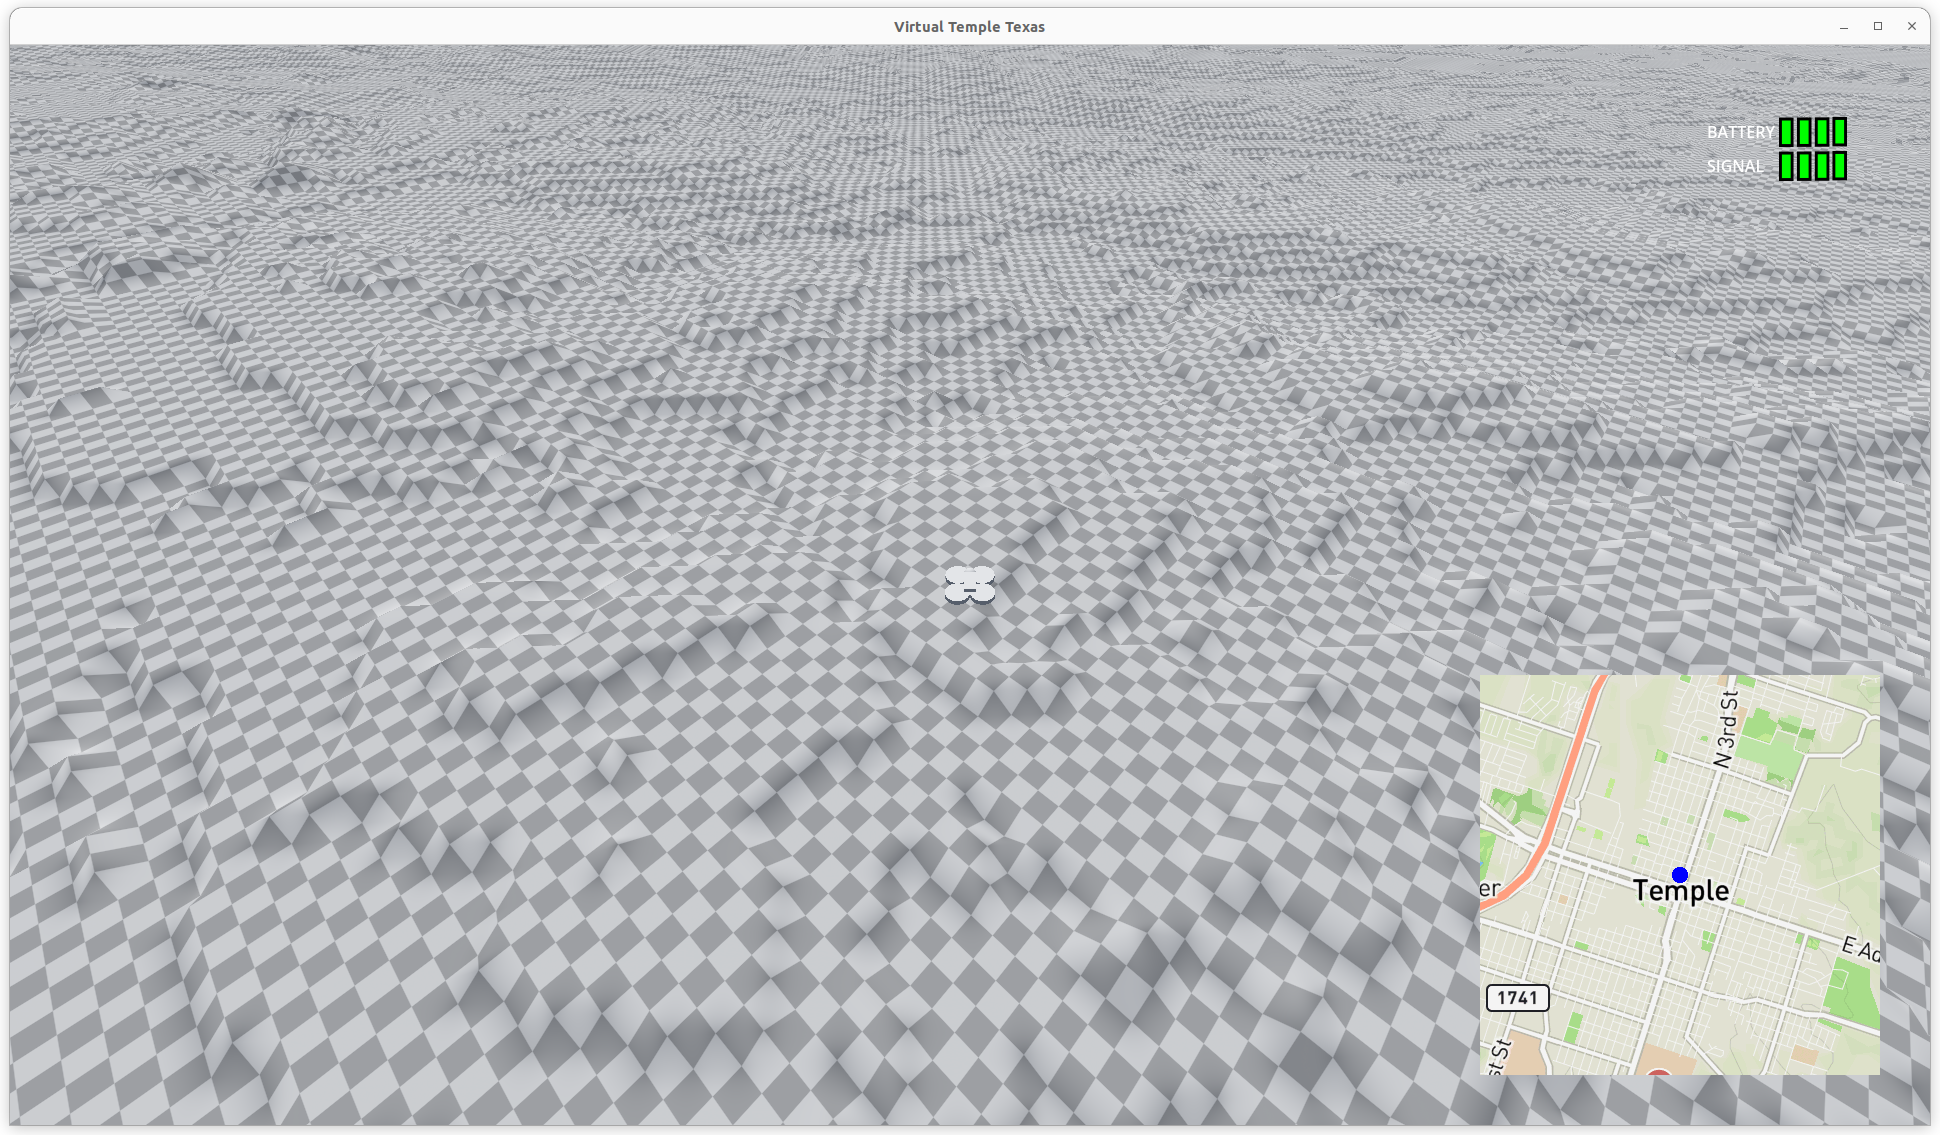Close the Virtual Temple Texas window

coord(1911,27)
